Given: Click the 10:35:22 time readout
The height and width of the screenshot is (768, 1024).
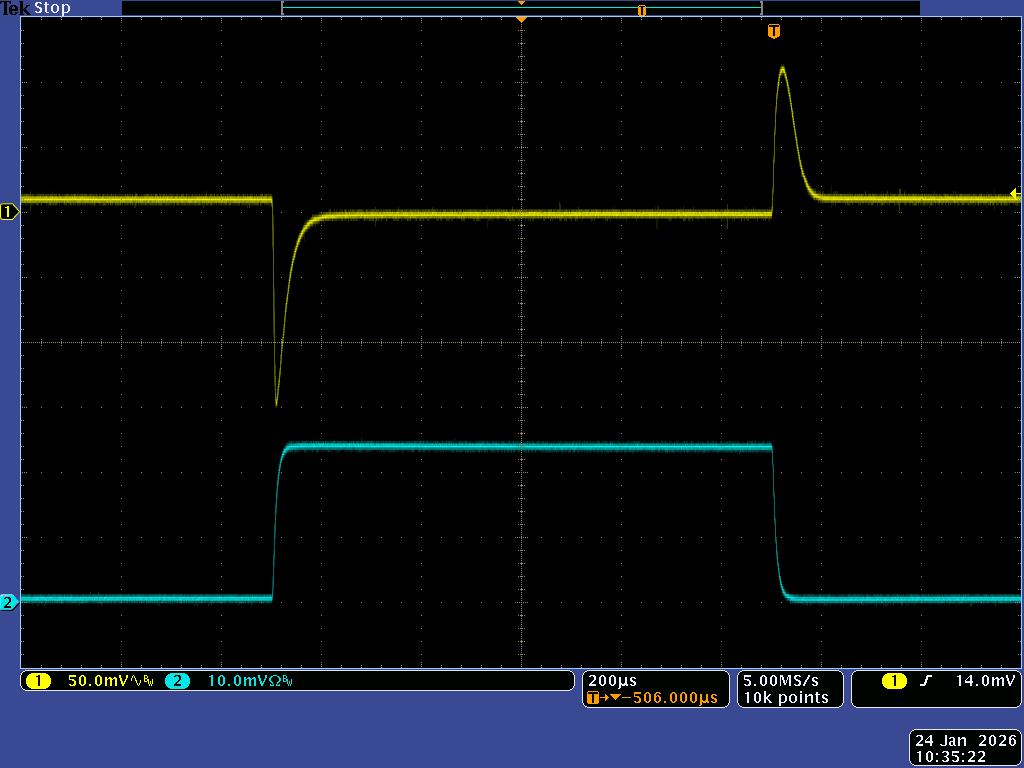Looking at the screenshot, I should click(951, 757).
